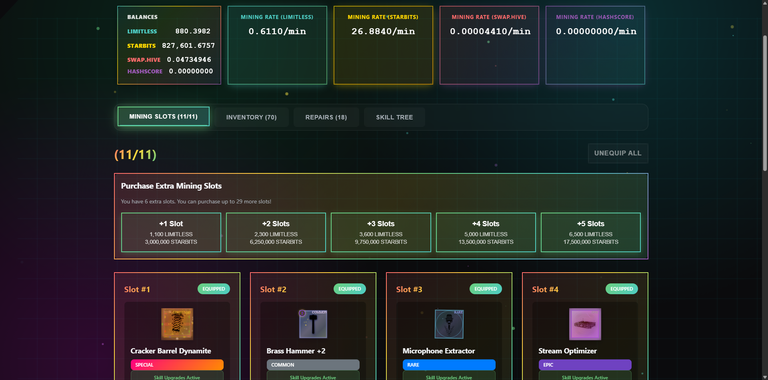Click the Mining Rate (HASHSCORE) panel
The image size is (768, 380).
[x=595, y=45]
